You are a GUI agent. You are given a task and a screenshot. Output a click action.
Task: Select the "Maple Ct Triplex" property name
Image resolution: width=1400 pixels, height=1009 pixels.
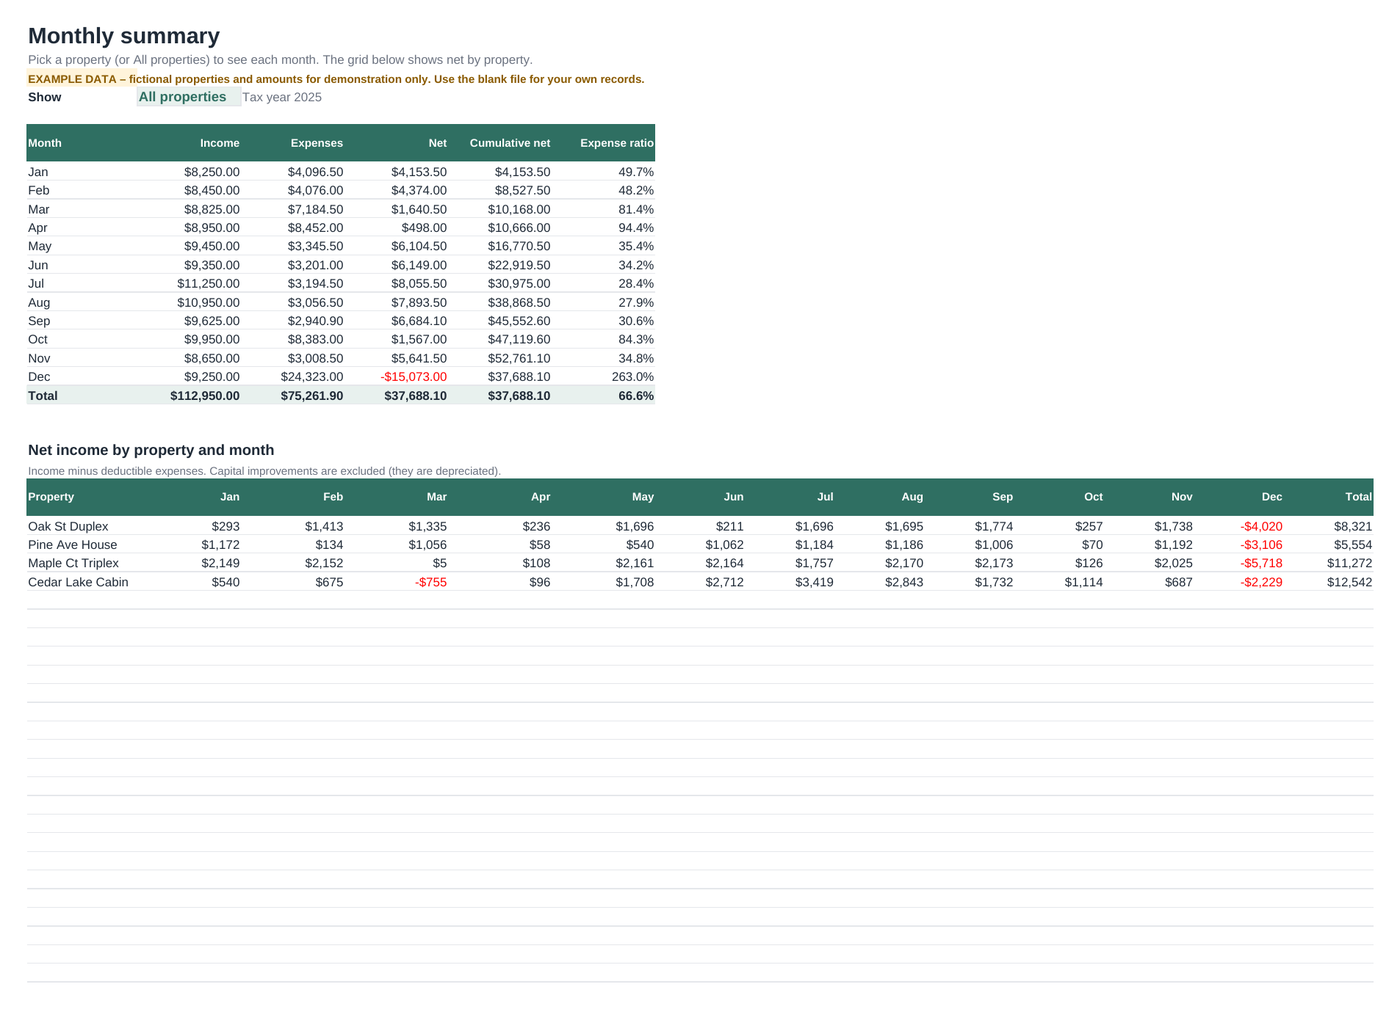(x=73, y=563)
